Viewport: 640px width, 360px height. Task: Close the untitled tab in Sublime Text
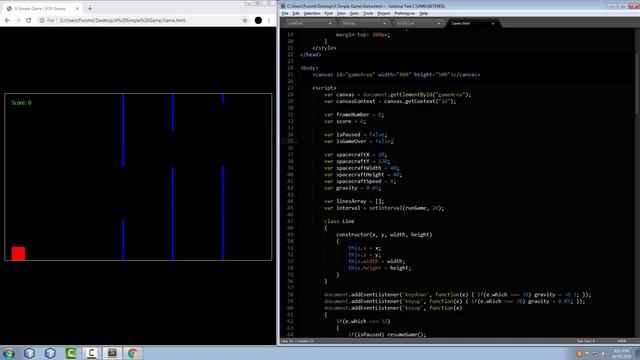[330, 24]
